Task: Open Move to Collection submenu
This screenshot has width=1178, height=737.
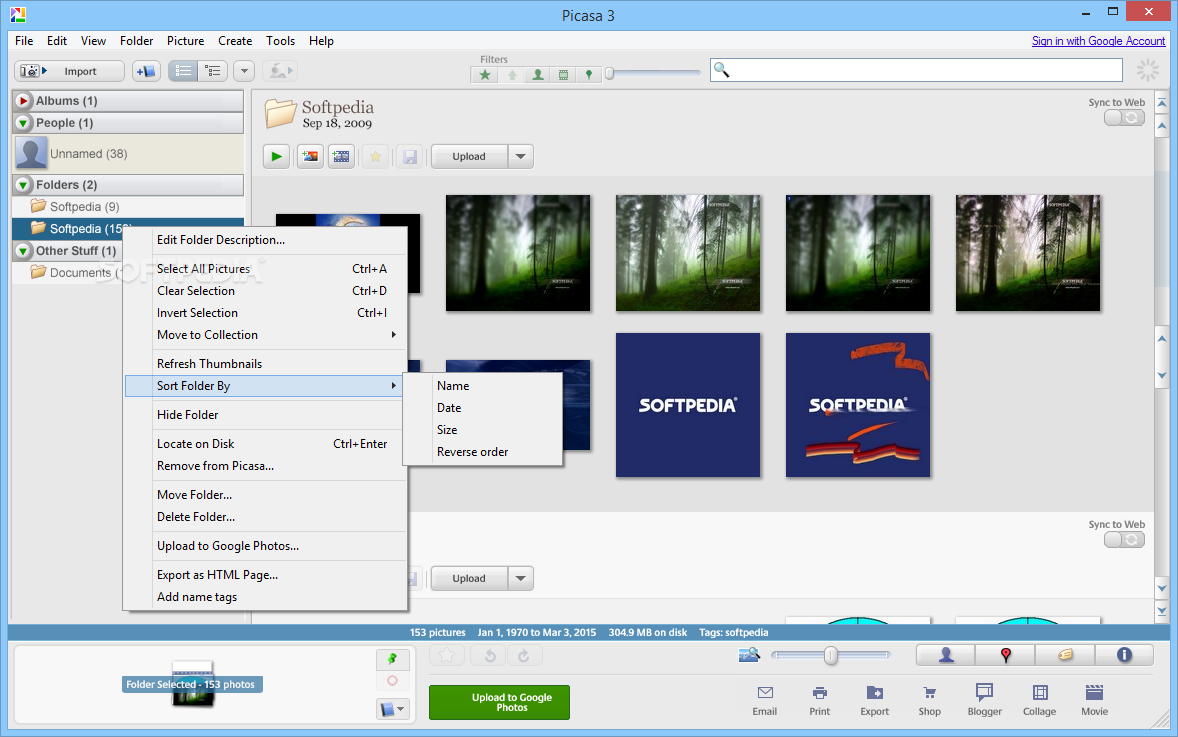Action: 266,335
